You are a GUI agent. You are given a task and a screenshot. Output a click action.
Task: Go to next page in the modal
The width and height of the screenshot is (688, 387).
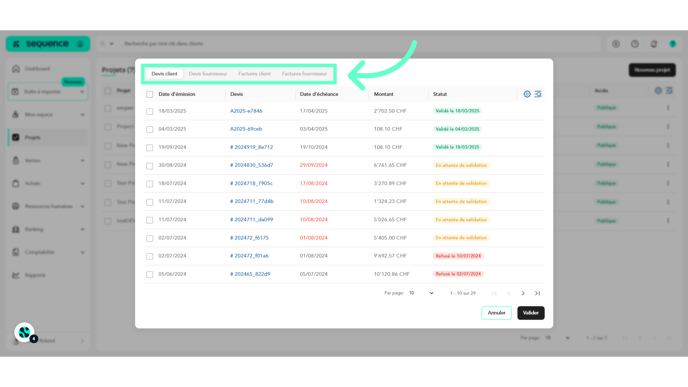(x=523, y=293)
